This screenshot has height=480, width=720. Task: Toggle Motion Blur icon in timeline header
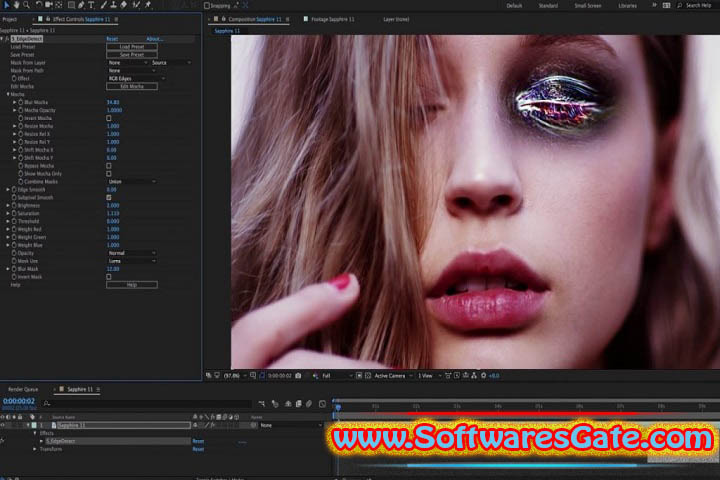tap(309, 404)
